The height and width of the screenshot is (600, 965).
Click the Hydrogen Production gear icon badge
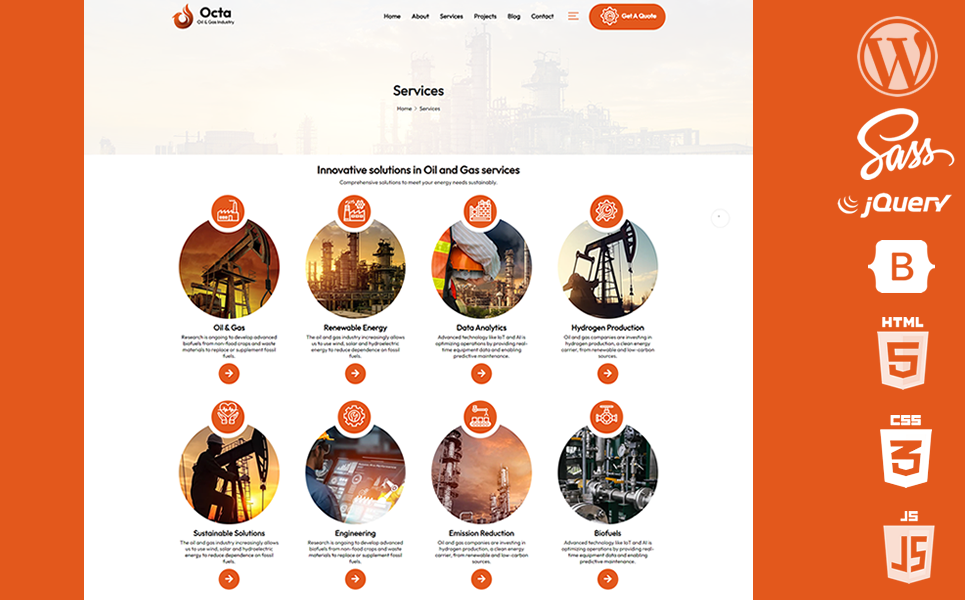607,211
